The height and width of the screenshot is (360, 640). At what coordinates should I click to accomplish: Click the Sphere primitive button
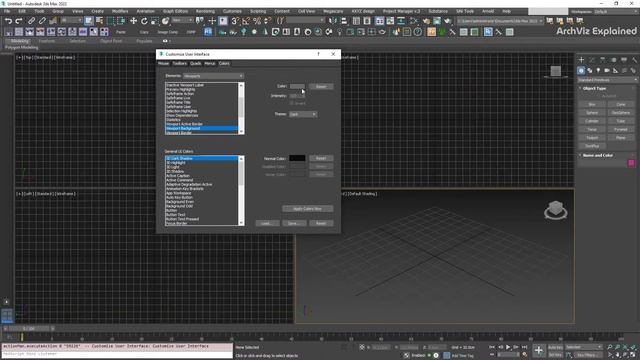click(592, 113)
